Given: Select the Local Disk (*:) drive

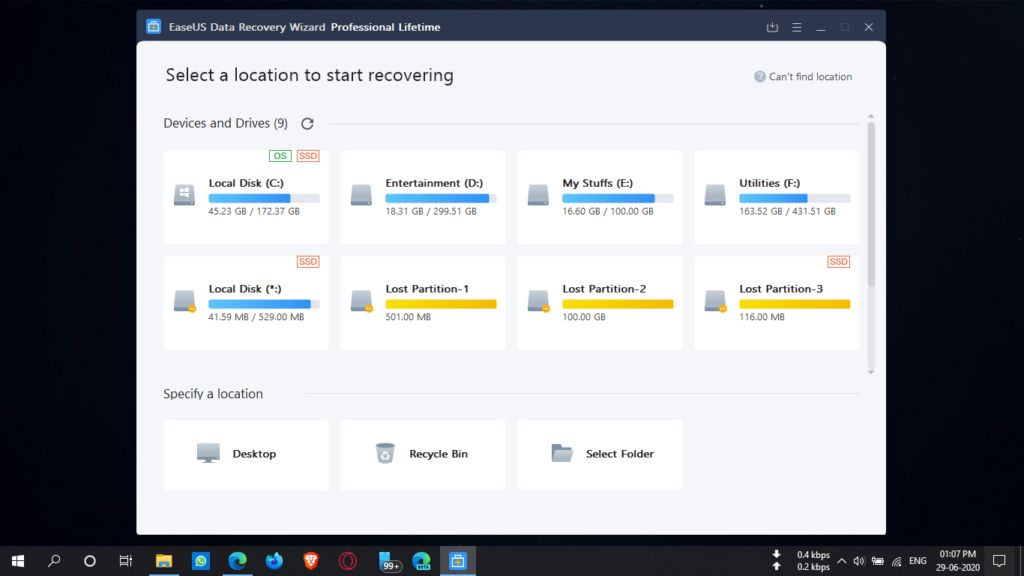Looking at the screenshot, I should pyautogui.click(x=246, y=302).
